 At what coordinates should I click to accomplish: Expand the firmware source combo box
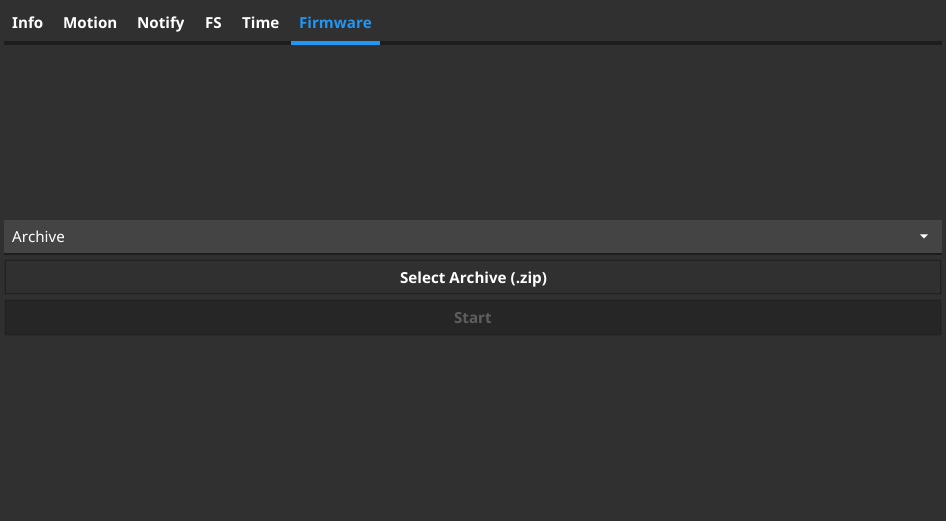click(472, 237)
